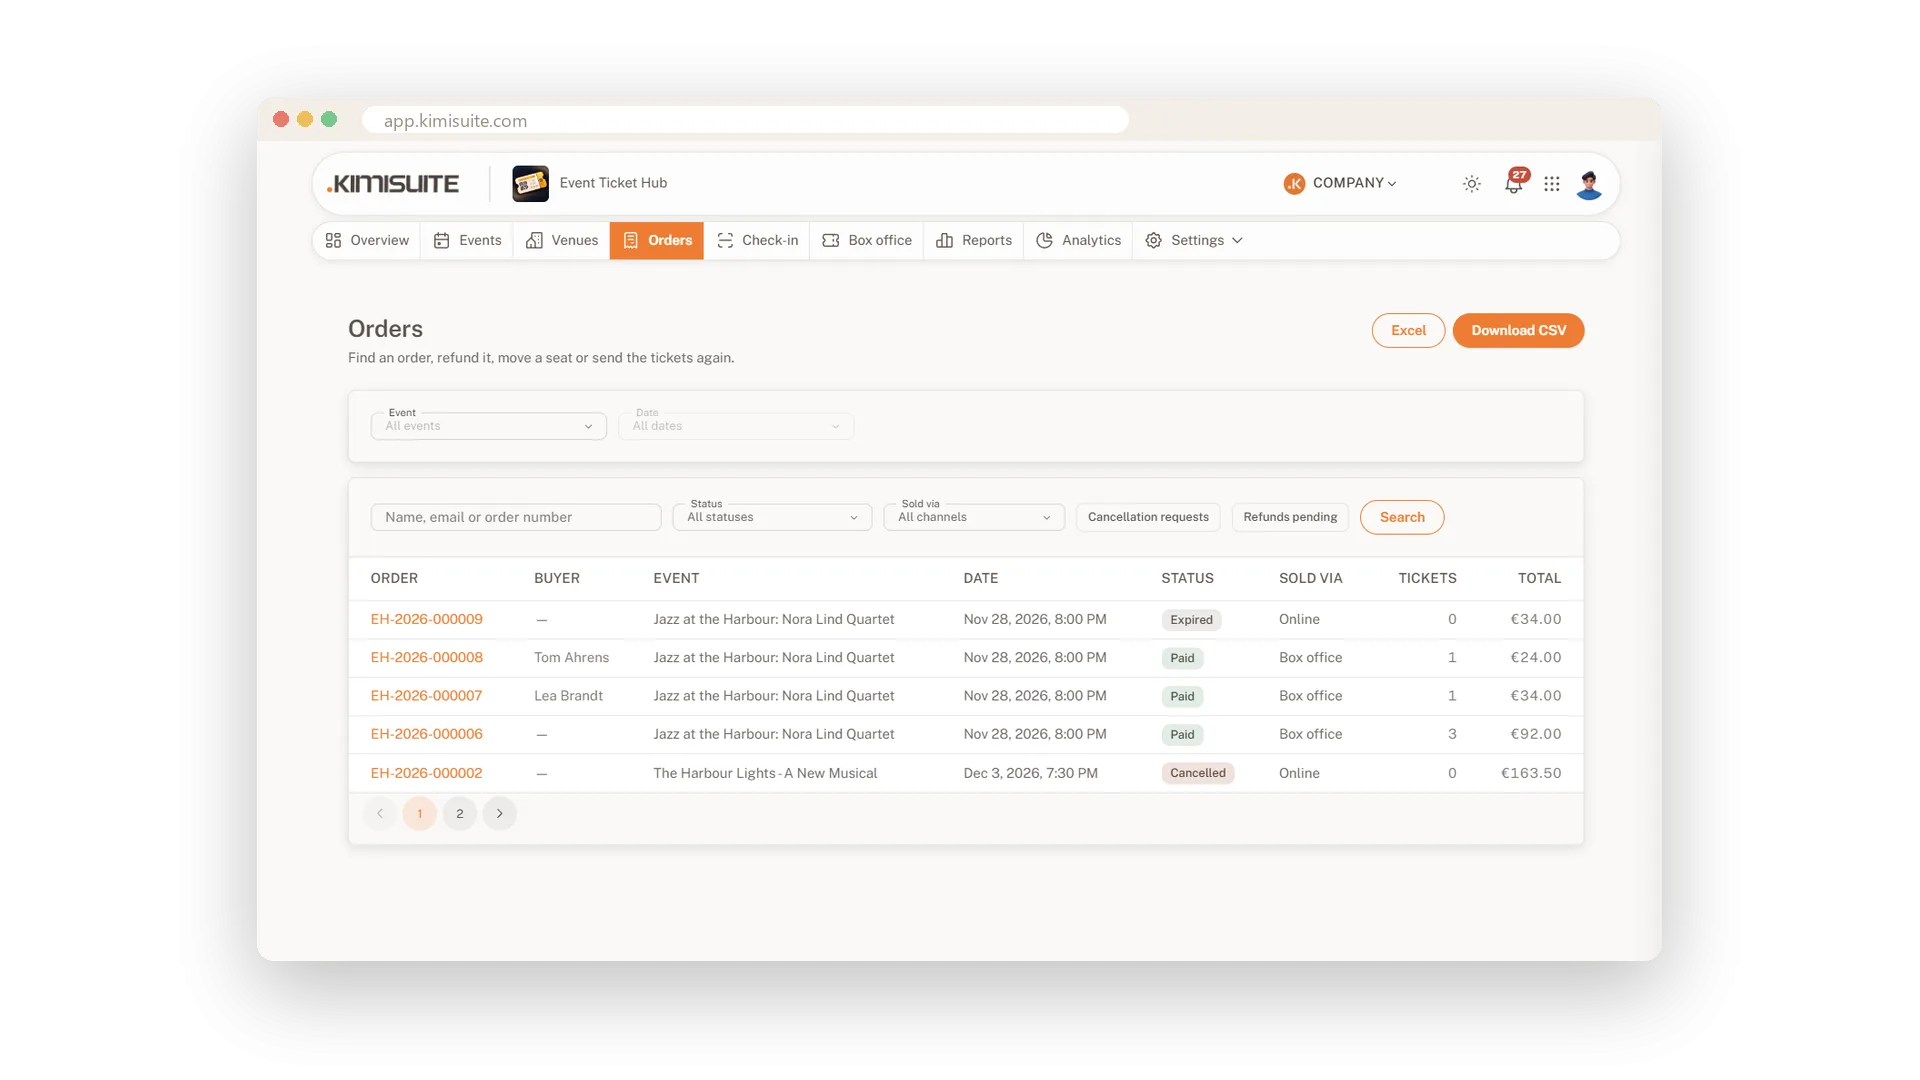This screenshot has height=1080, width=1920.
Task: Open the Reports tab
Action: [x=974, y=241]
